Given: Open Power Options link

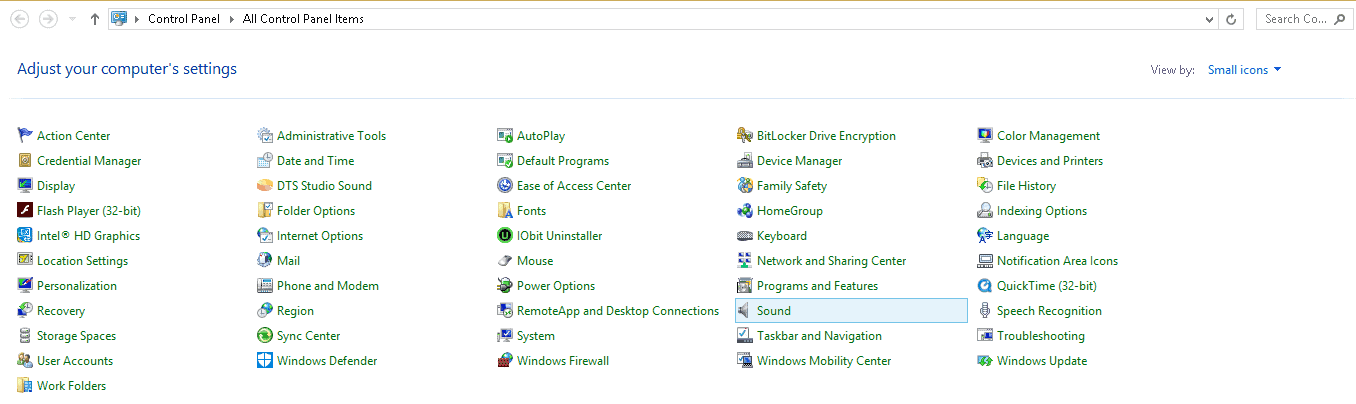Looking at the screenshot, I should tap(556, 286).
